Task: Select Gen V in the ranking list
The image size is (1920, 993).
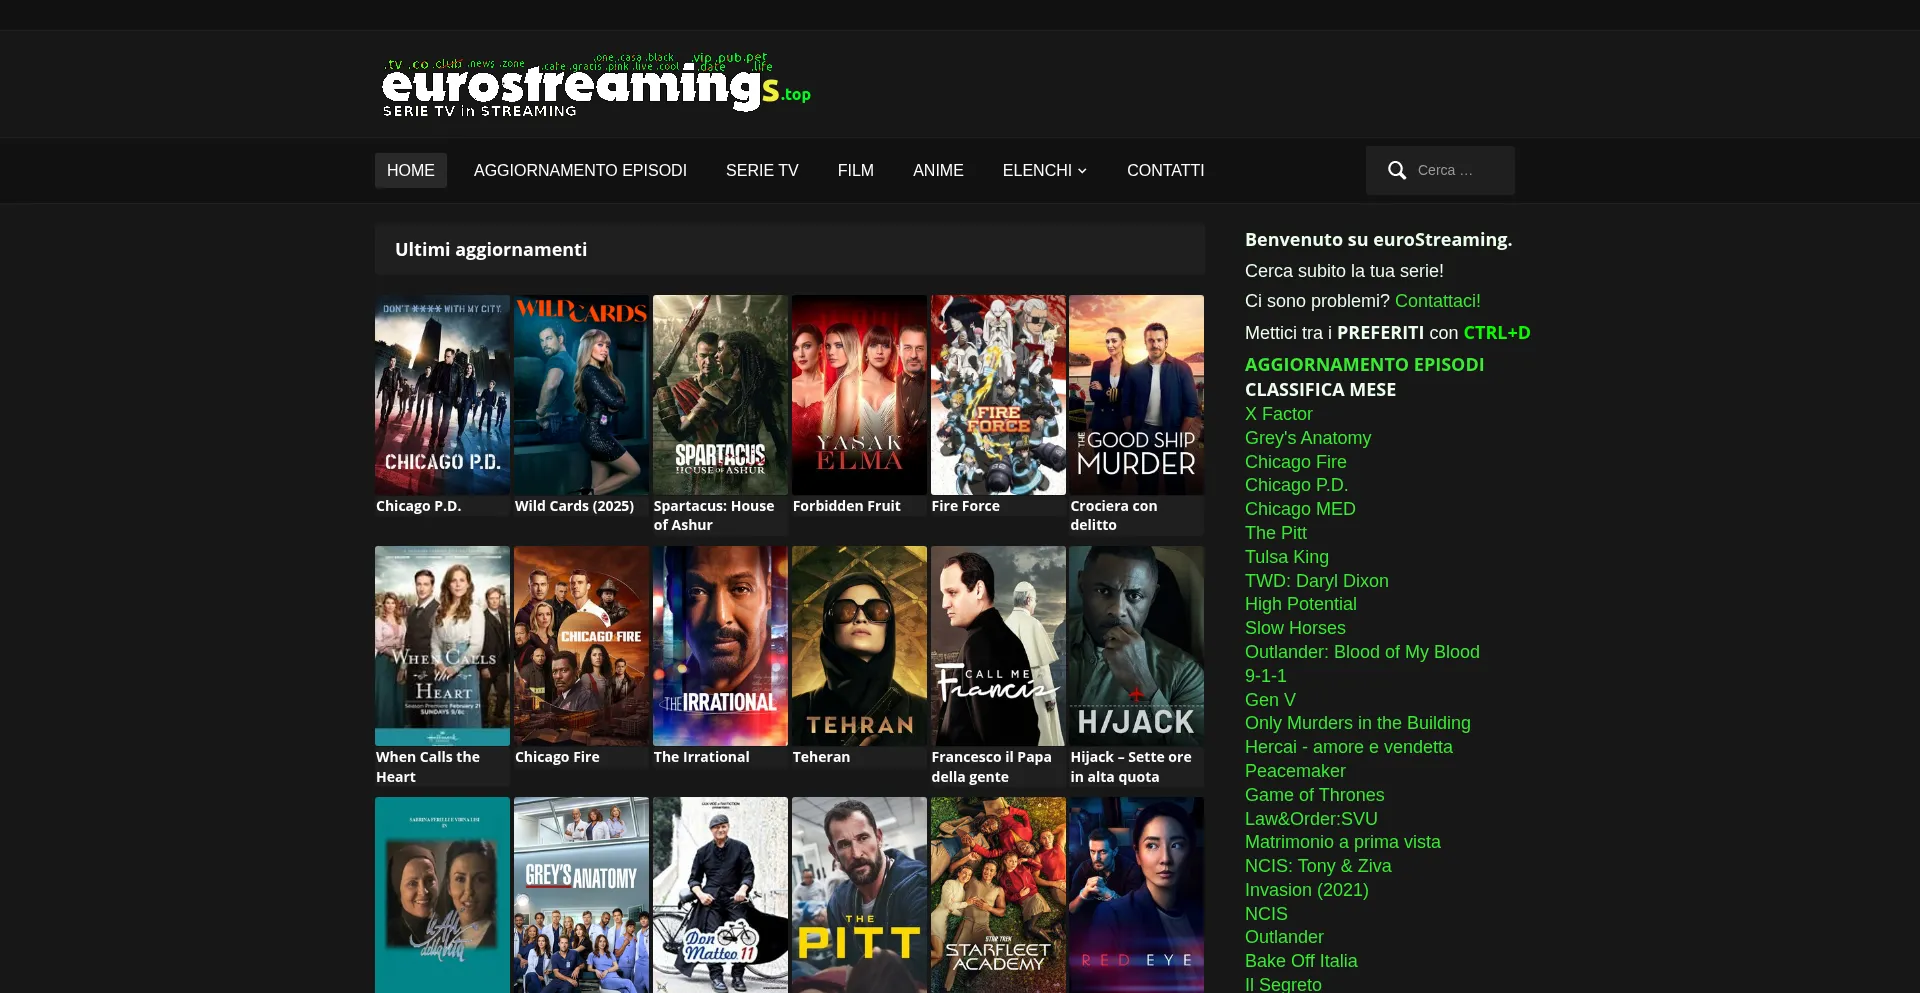Action: pyautogui.click(x=1270, y=700)
